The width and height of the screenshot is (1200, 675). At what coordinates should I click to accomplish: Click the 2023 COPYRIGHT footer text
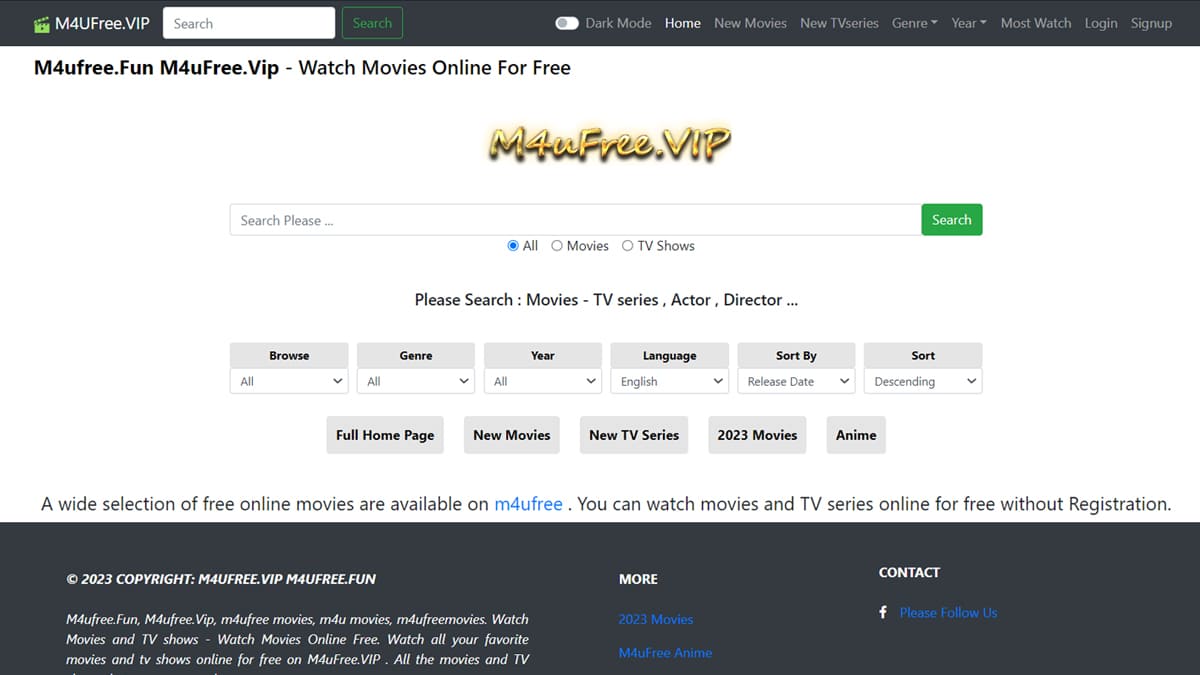coord(221,579)
